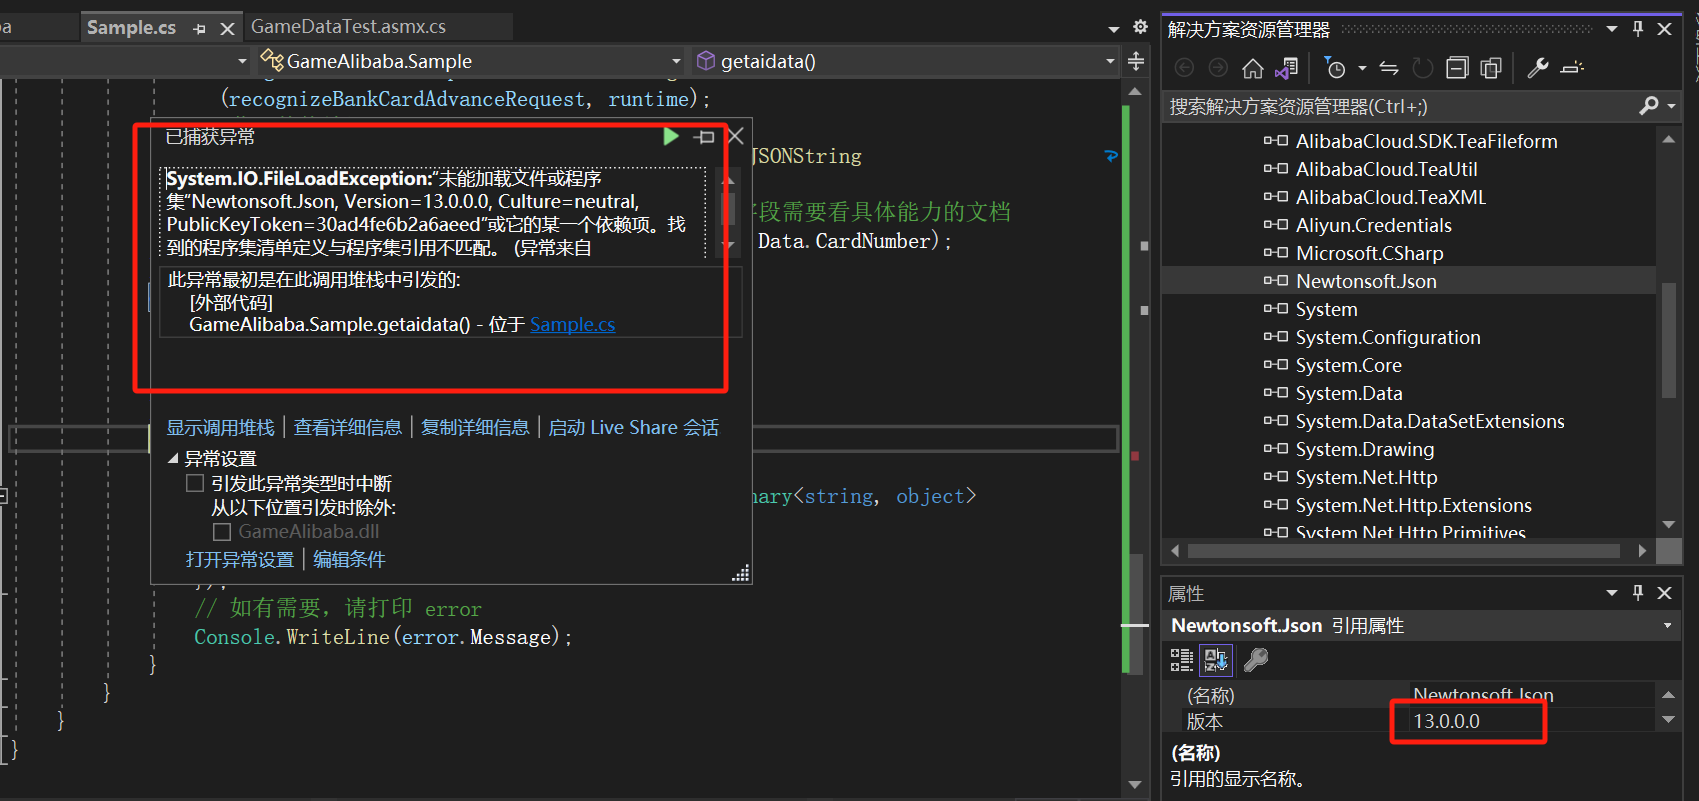Click Solution Explorer horizontal scrollbar thumb

click(1403, 551)
